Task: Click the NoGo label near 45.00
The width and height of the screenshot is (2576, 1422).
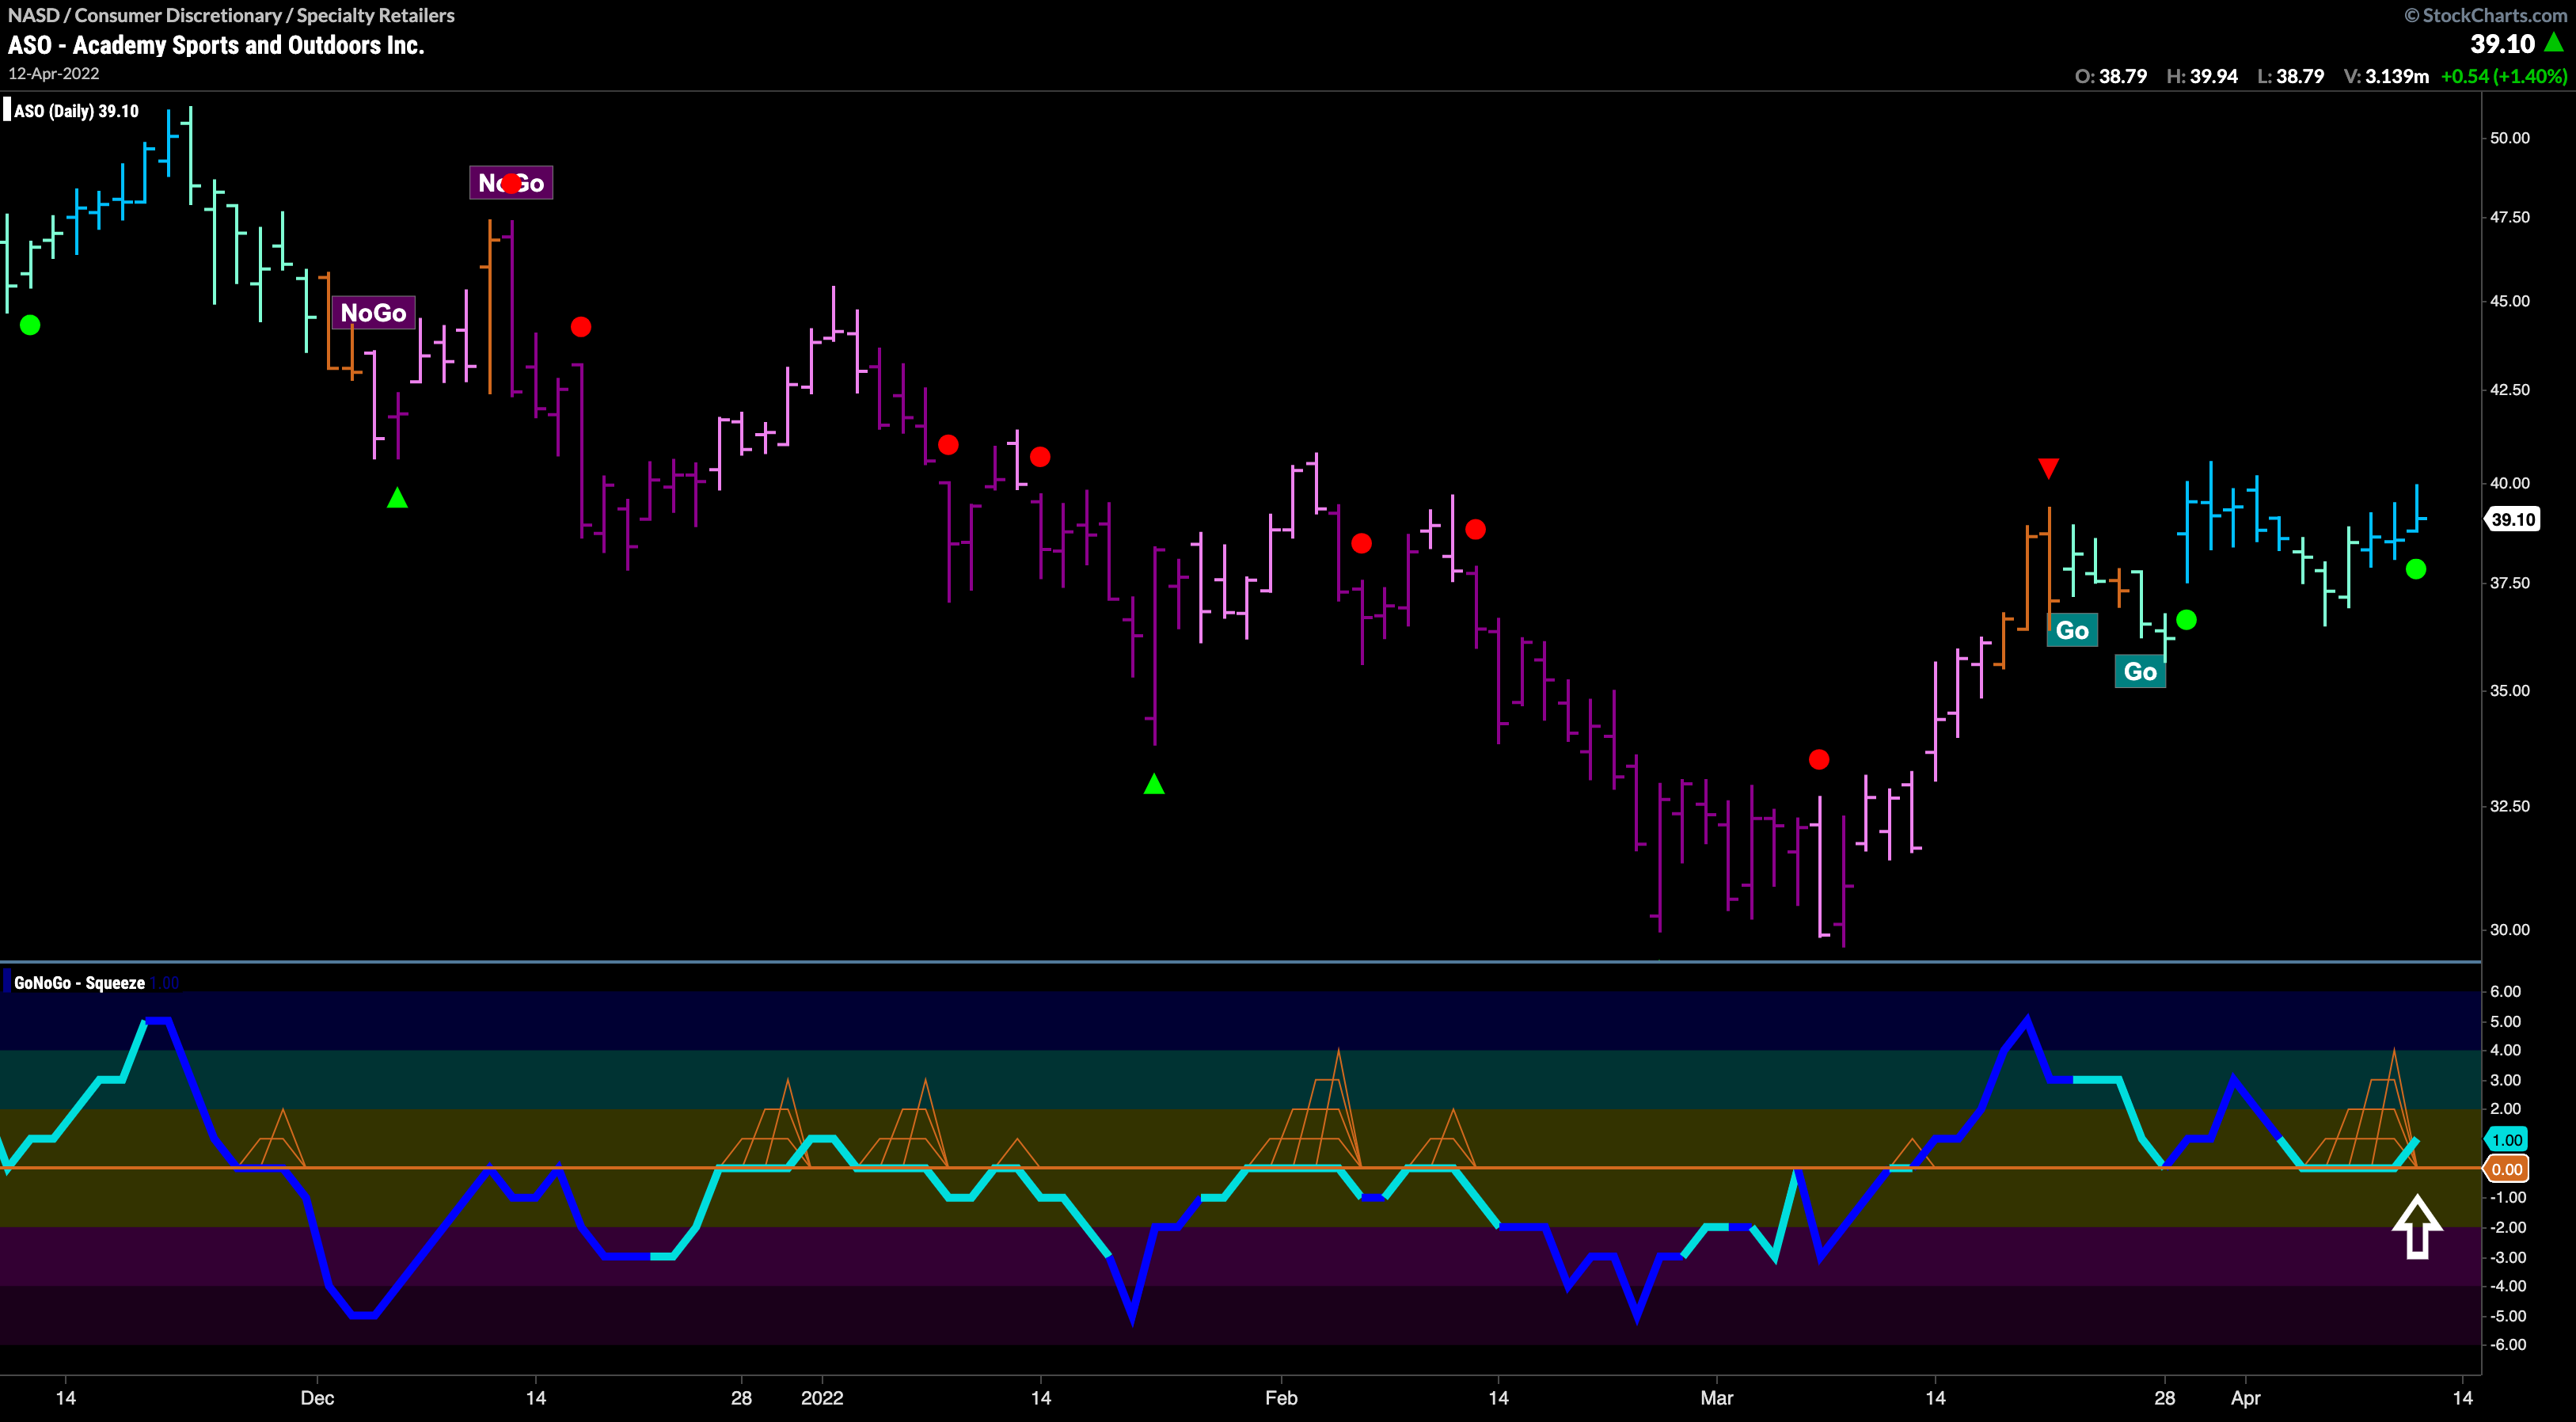Action: 373,313
